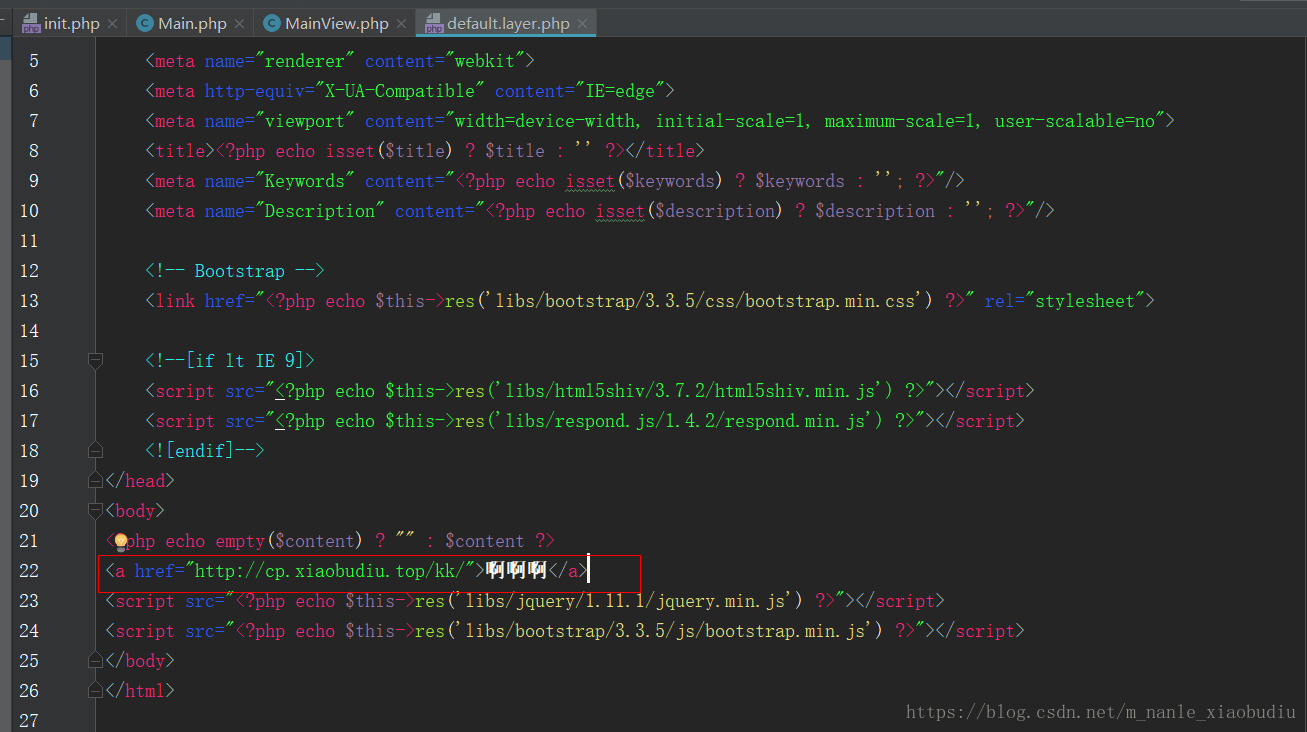Click the cp.xiaobudiu.top URL in the href
Image resolution: width=1307 pixels, height=732 pixels.
(329, 571)
